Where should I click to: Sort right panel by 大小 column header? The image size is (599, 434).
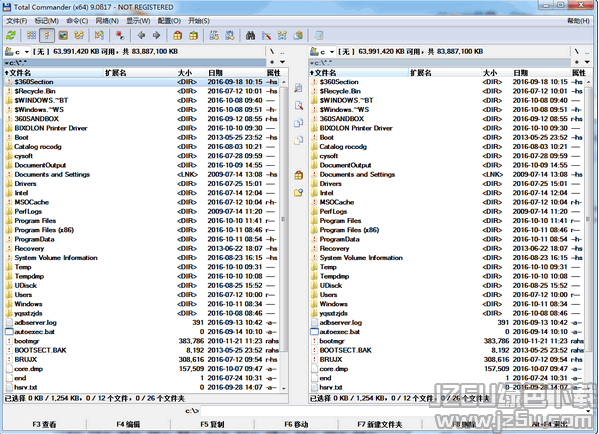coord(497,73)
